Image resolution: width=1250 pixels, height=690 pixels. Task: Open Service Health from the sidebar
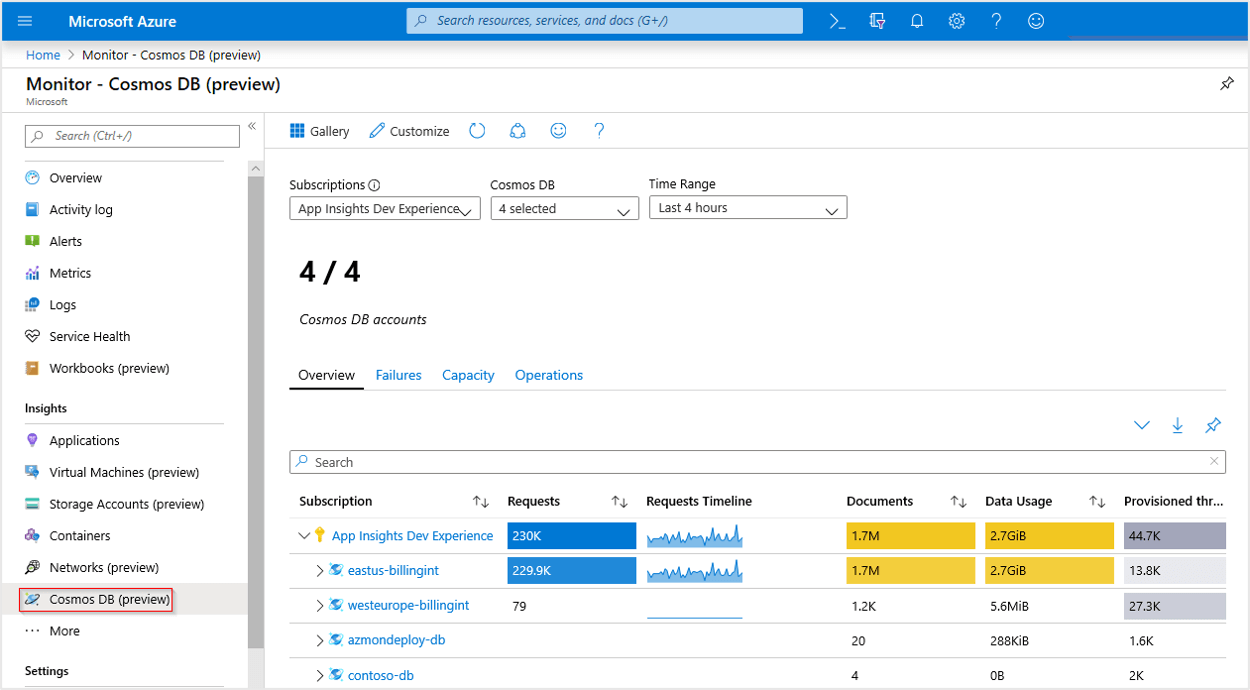click(90, 336)
